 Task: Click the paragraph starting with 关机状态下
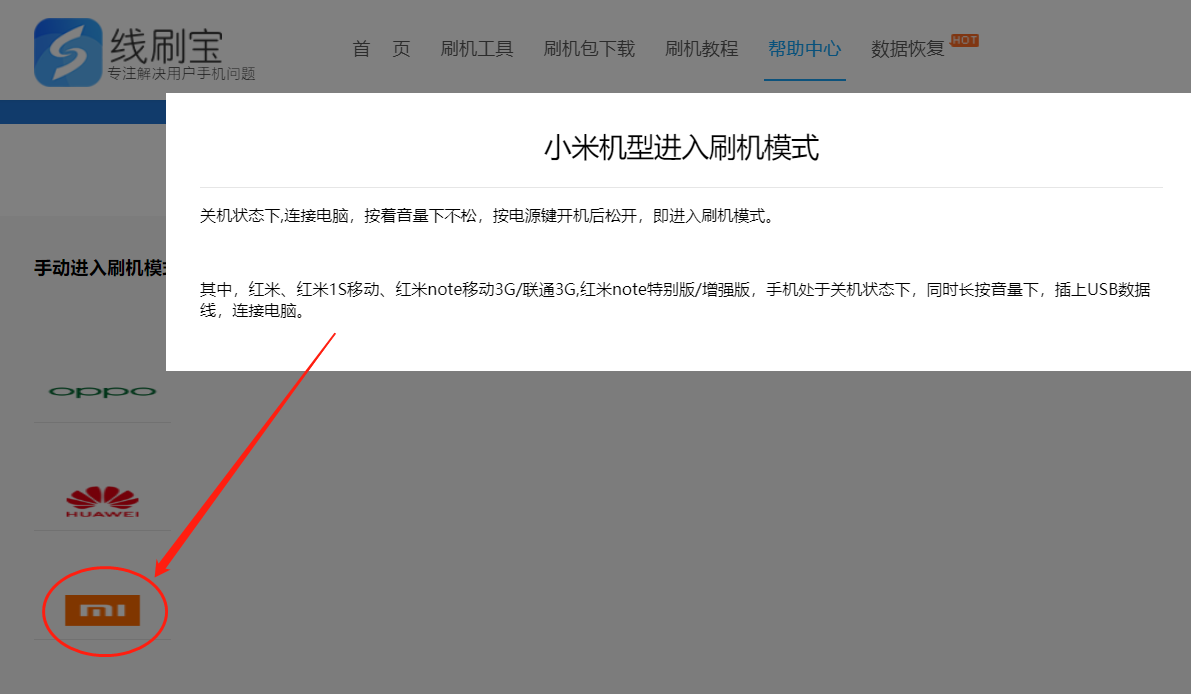click(487, 216)
